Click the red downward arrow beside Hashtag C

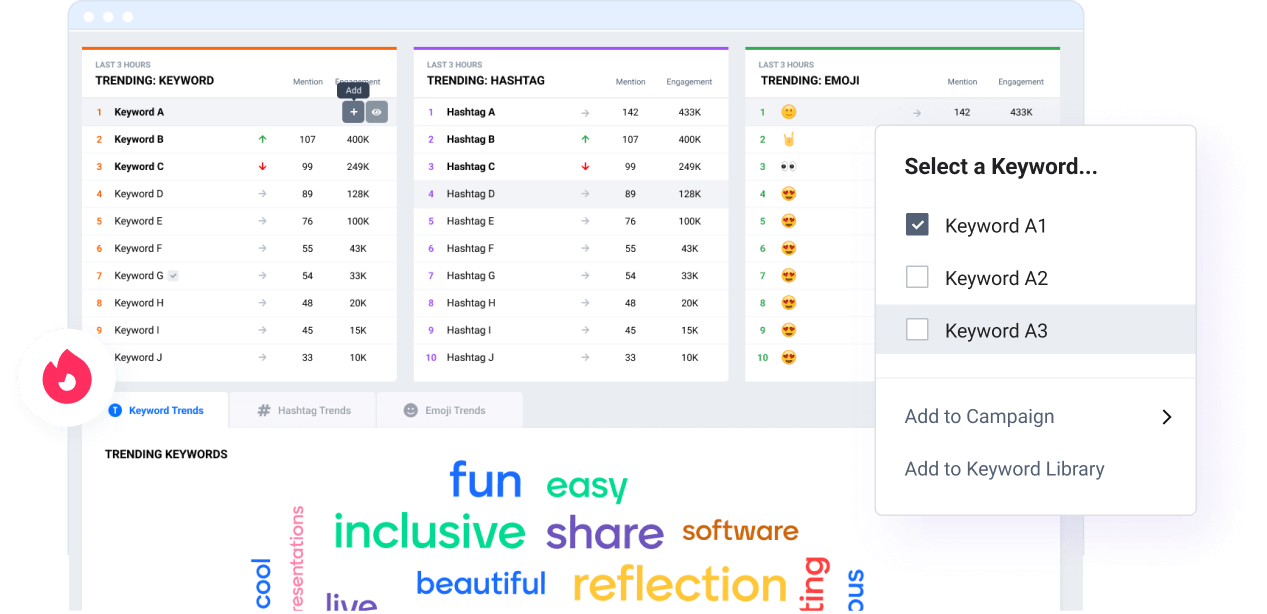(584, 166)
